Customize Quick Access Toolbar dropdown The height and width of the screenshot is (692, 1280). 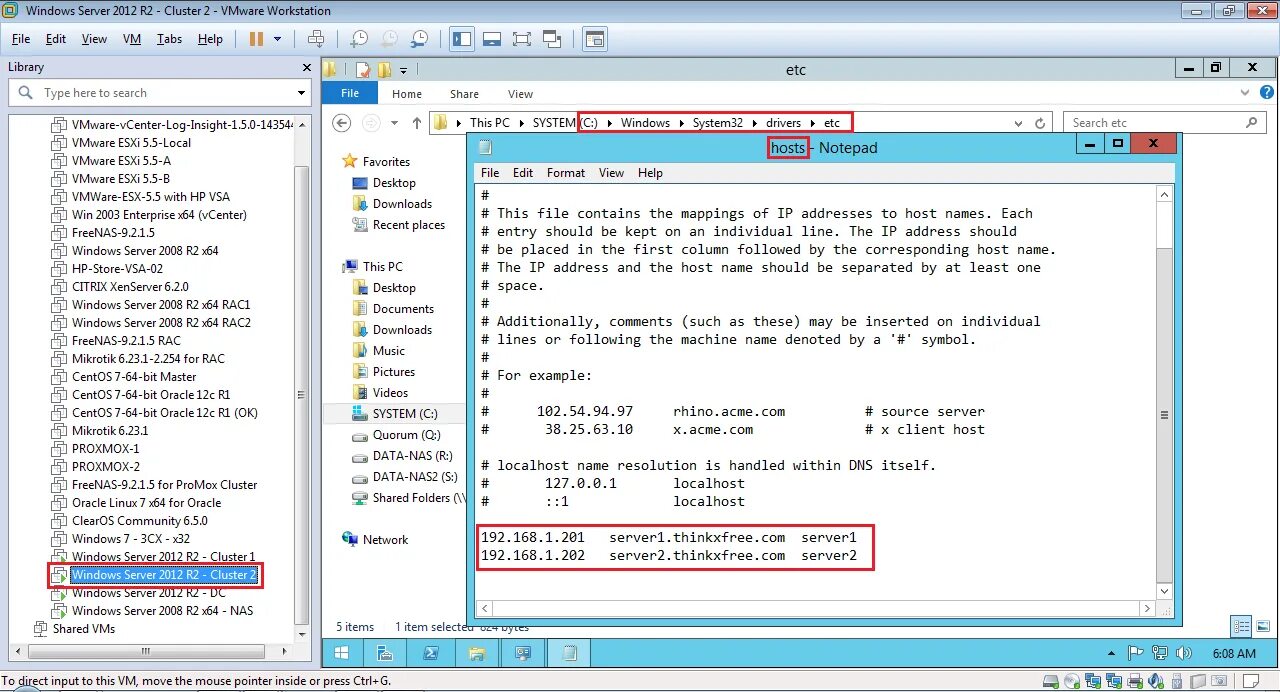point(404,70)
